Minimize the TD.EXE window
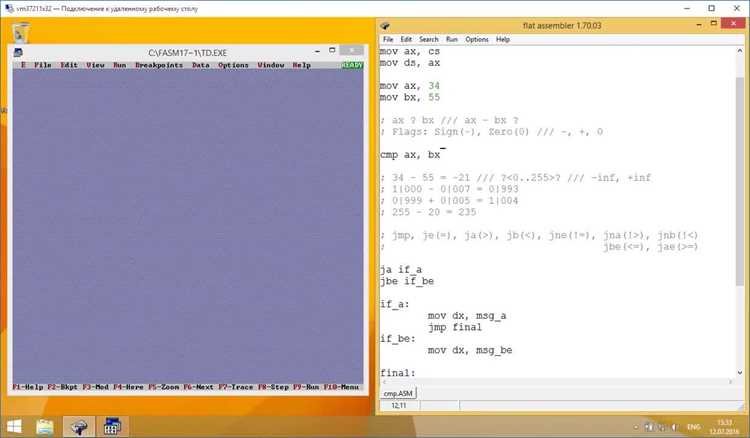Viewport: 750px width, 438px height. tap(317, 51)
